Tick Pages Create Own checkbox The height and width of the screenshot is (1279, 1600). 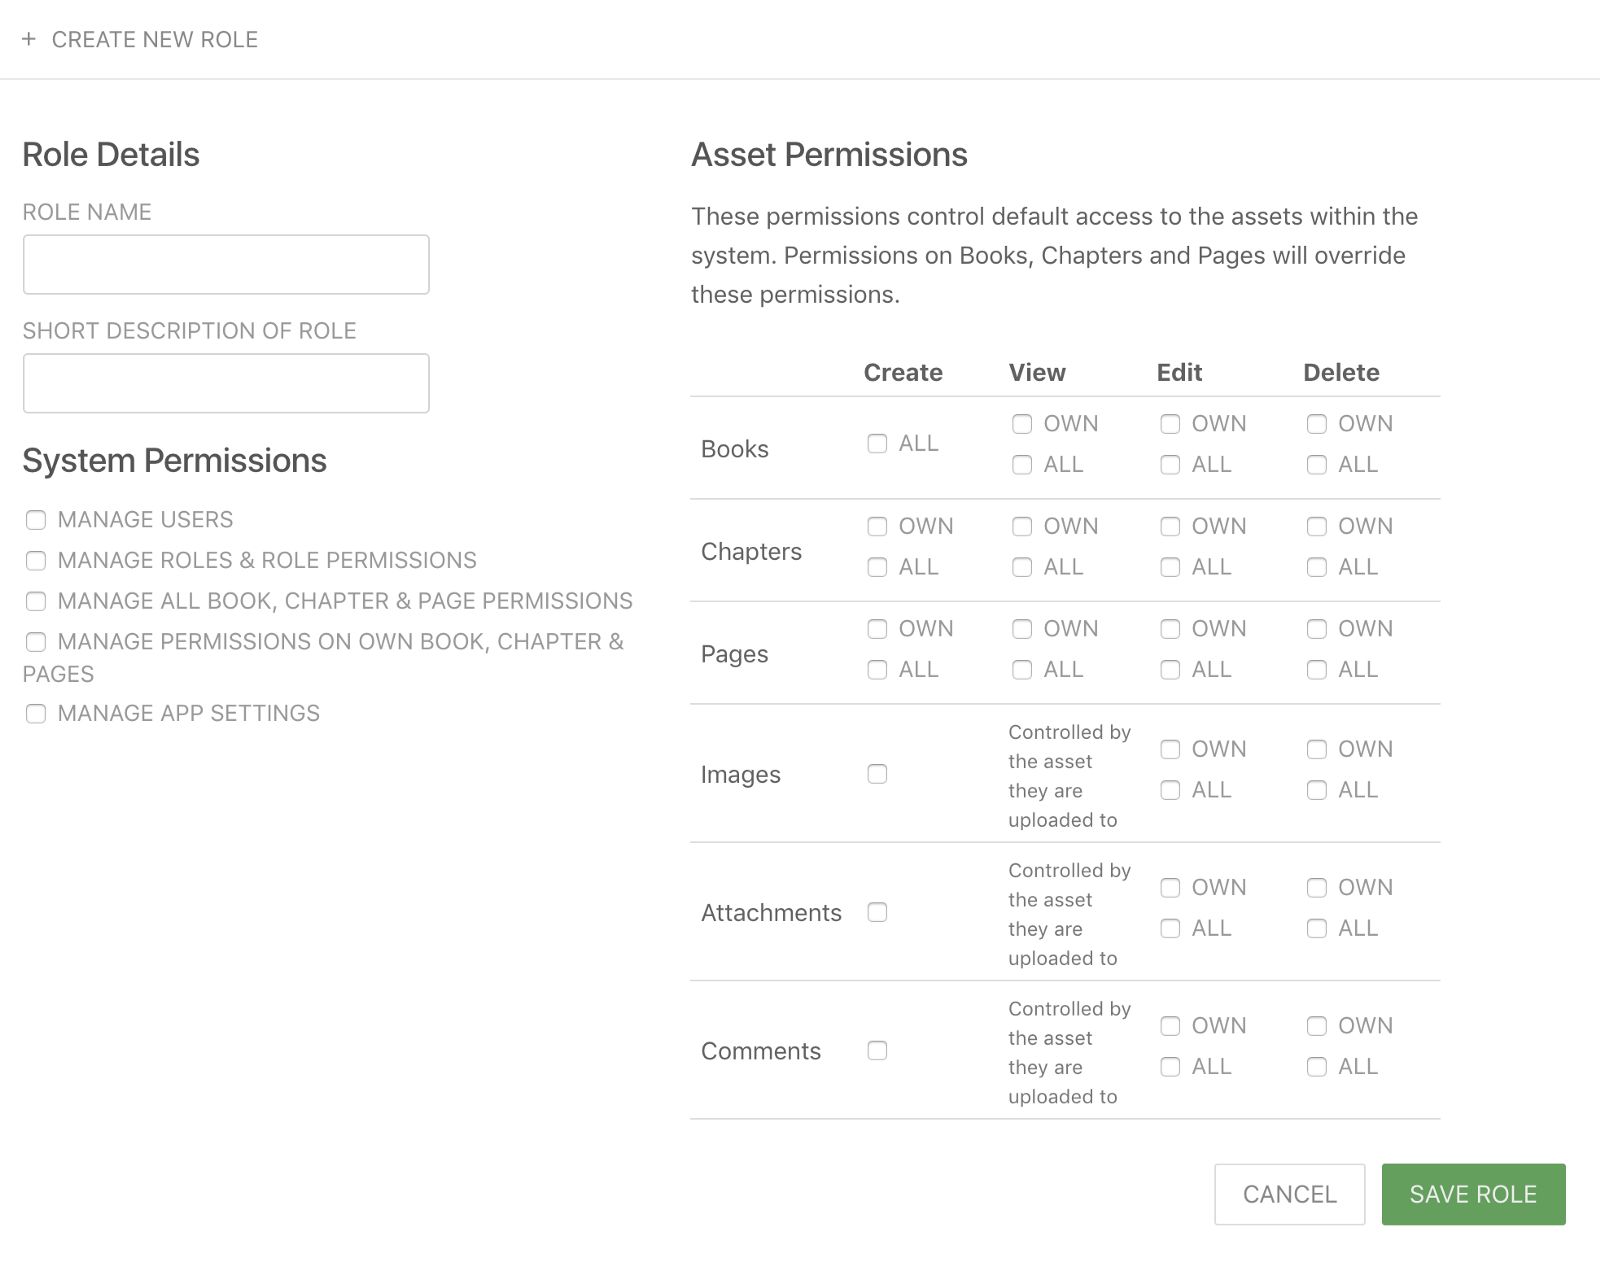tap(877, 629)
